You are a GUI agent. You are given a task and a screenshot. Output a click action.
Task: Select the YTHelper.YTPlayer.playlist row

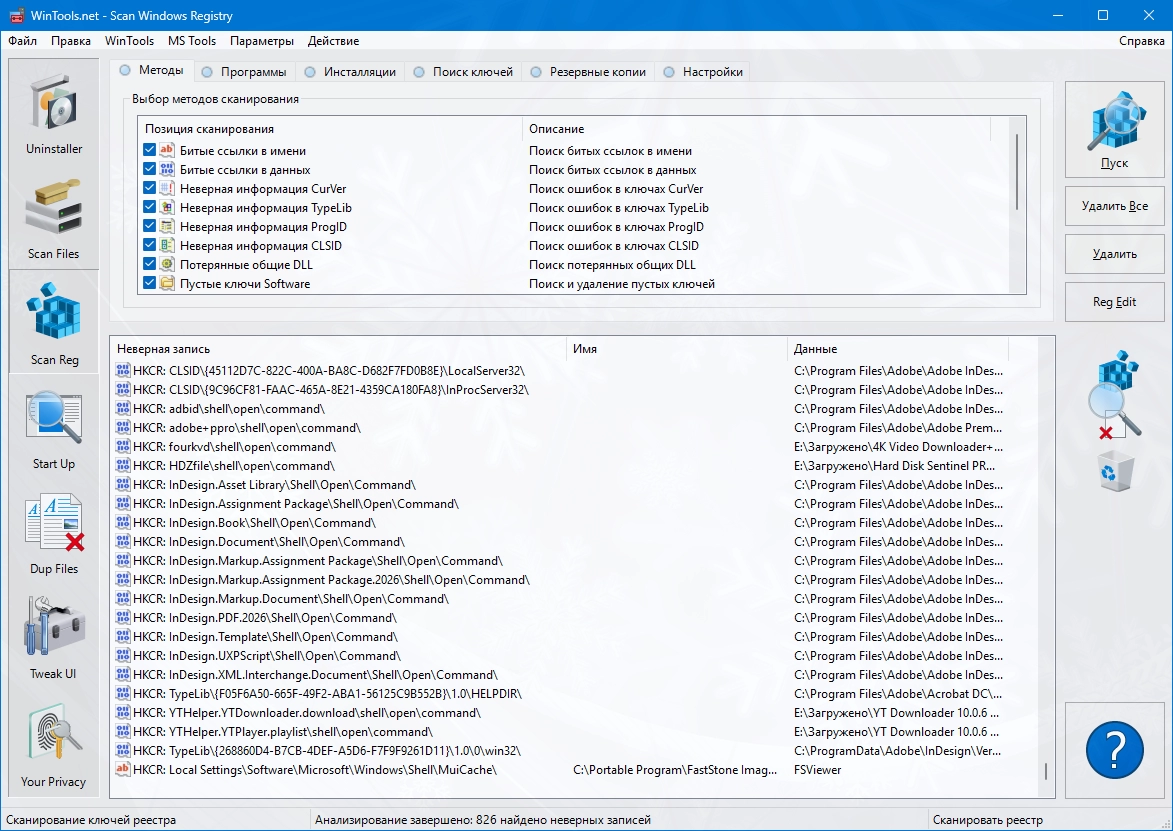[560, 732]
